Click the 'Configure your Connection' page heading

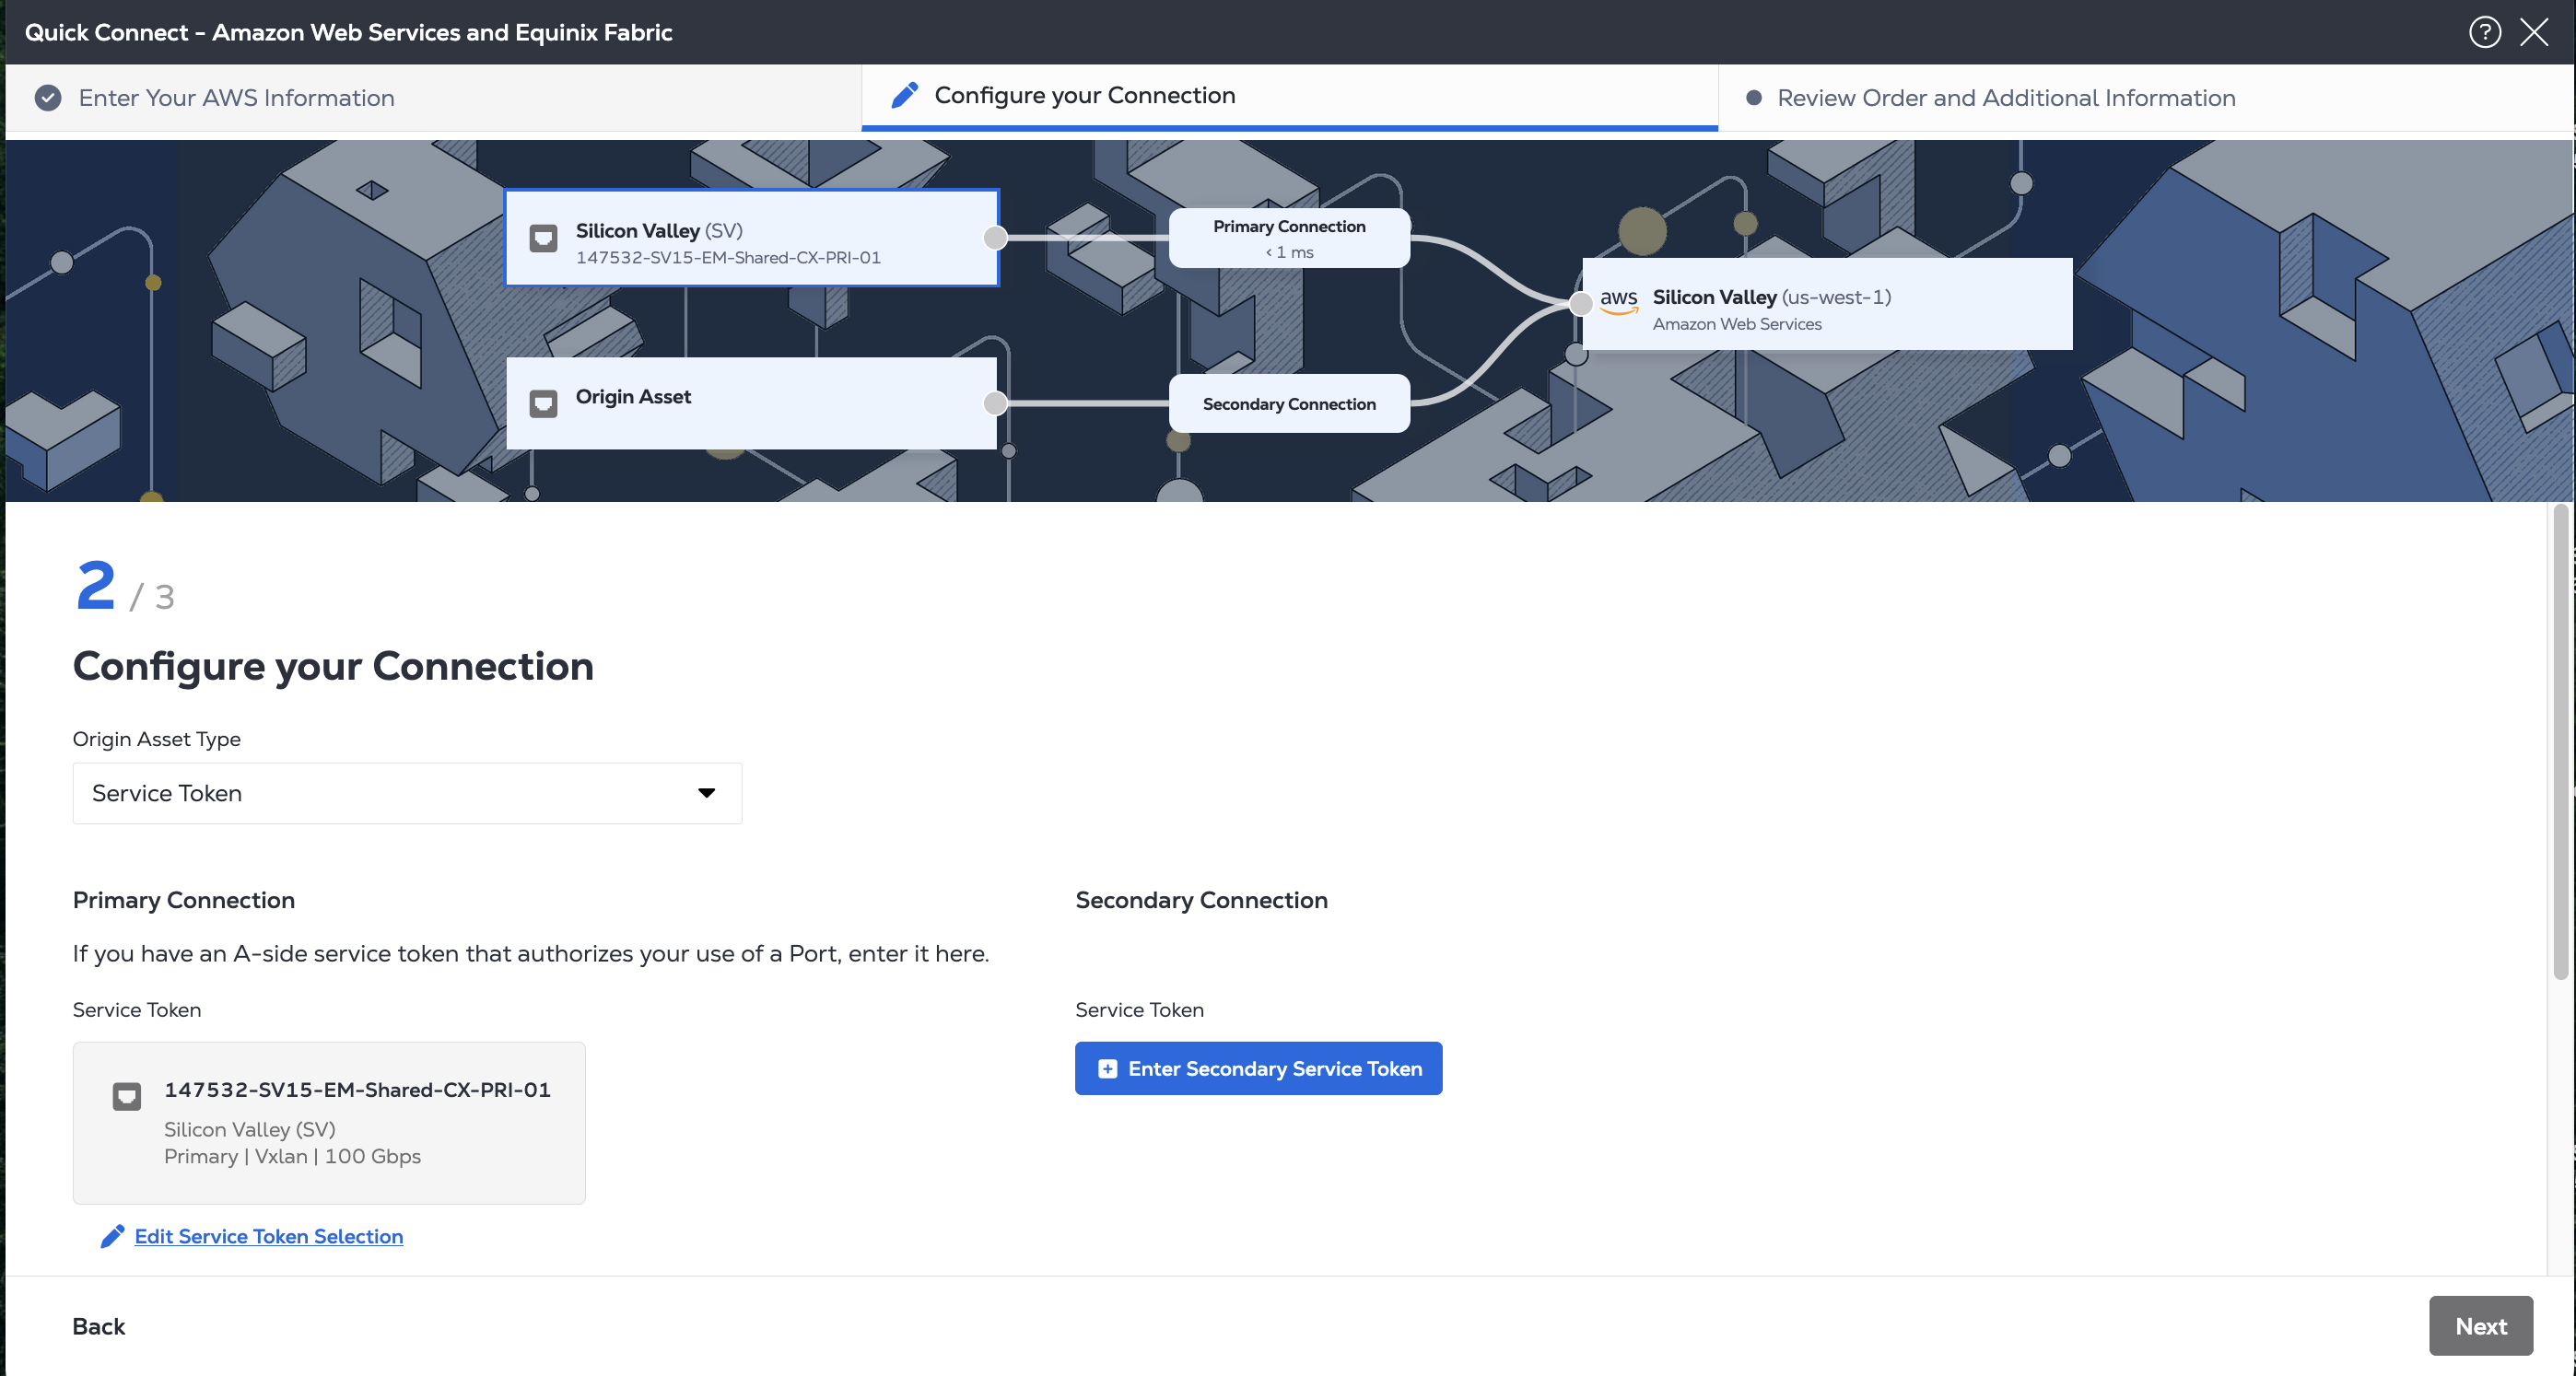tap(333, 667)
